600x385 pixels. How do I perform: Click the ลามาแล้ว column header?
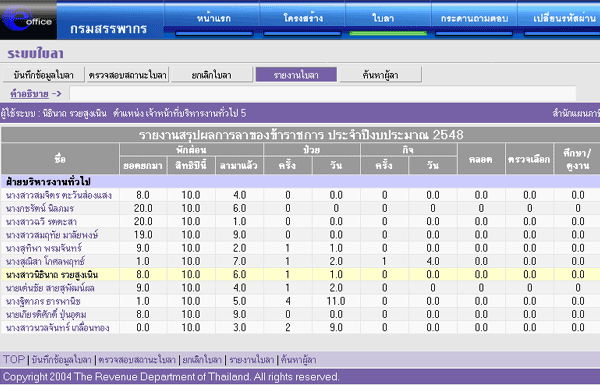tap(239, 166)
